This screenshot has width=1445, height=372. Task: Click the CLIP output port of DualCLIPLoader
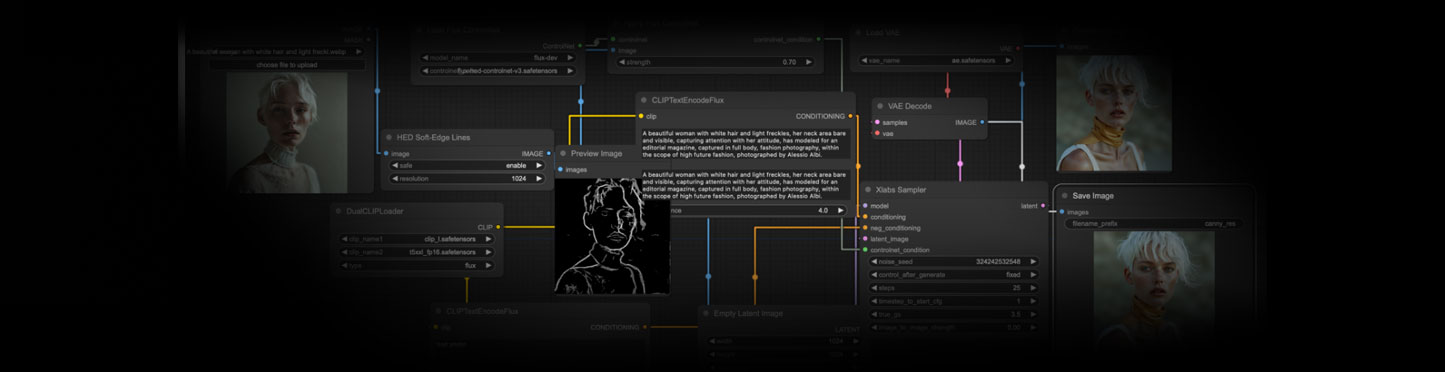[498, 227]
